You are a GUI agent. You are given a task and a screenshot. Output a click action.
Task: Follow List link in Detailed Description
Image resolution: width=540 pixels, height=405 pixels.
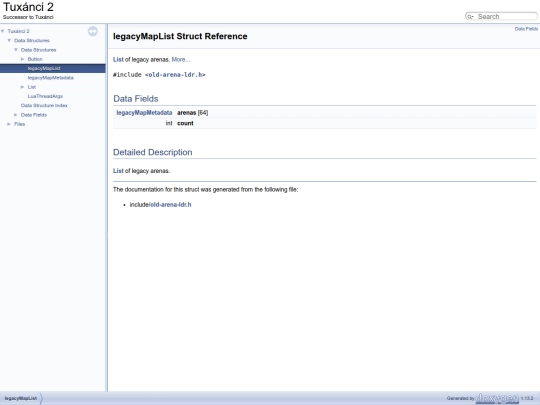[x=118, y=171]
